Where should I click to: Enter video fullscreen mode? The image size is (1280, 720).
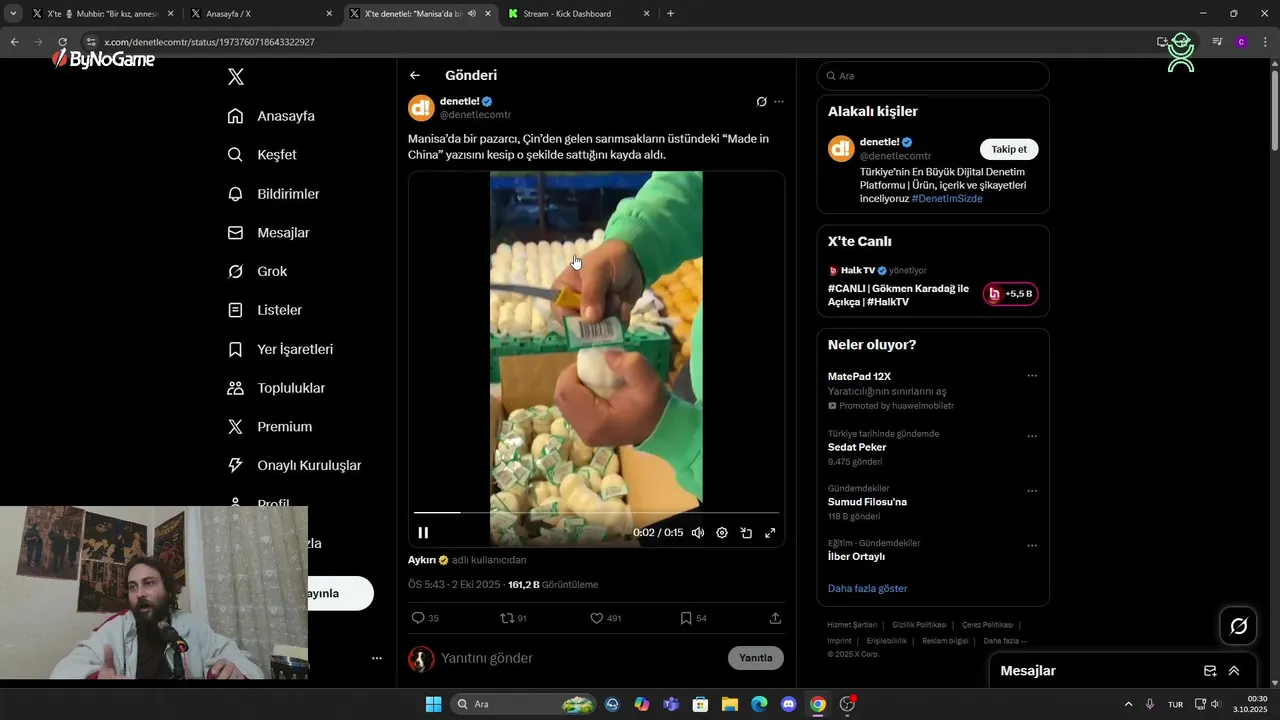point(770,533)
